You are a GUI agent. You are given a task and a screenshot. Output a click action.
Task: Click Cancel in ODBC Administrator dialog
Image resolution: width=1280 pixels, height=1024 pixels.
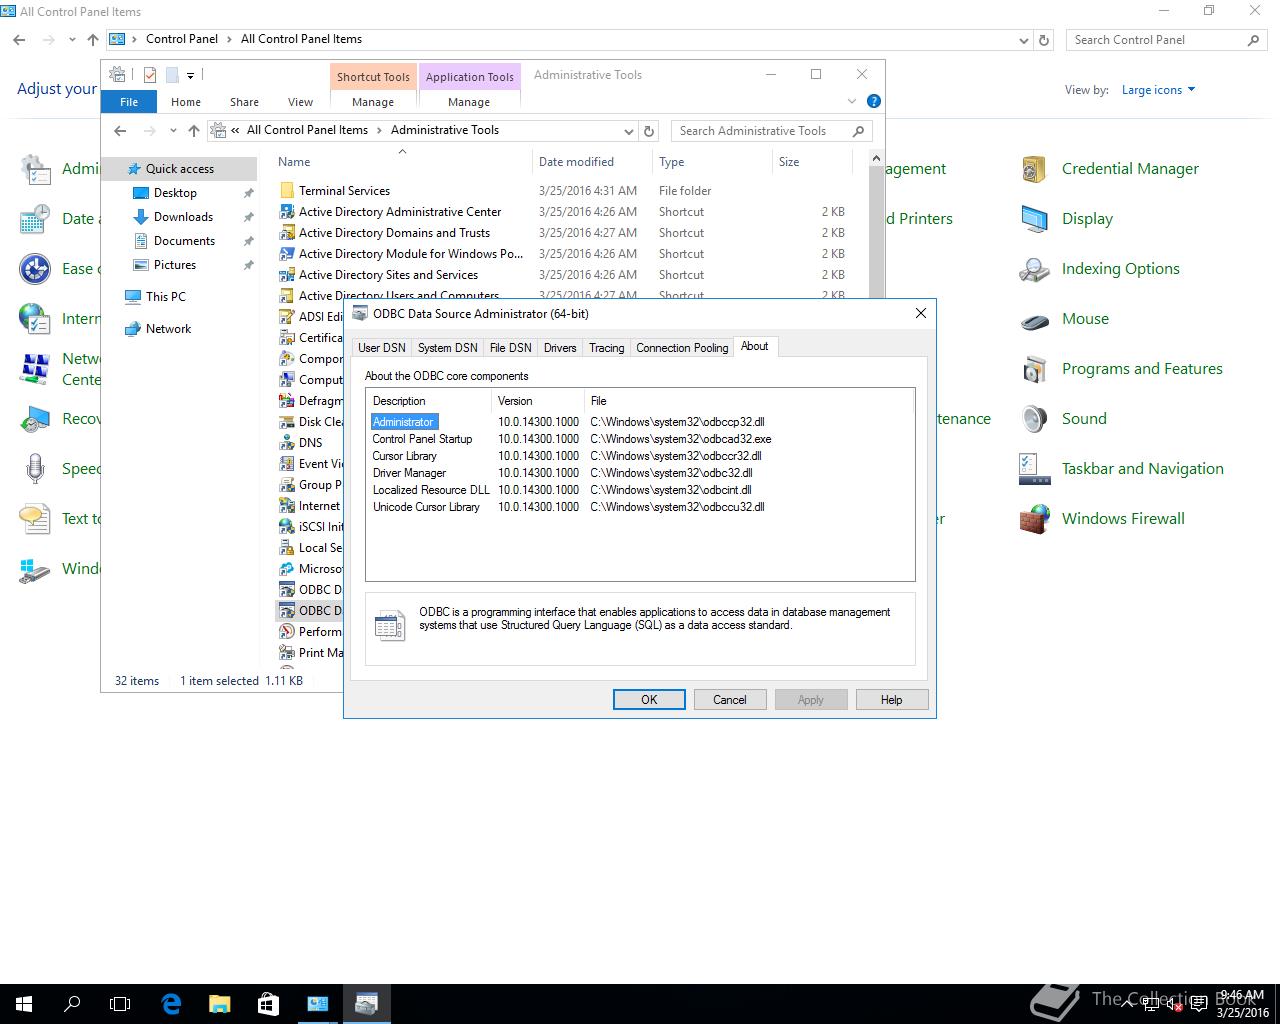tap(730, 700)
